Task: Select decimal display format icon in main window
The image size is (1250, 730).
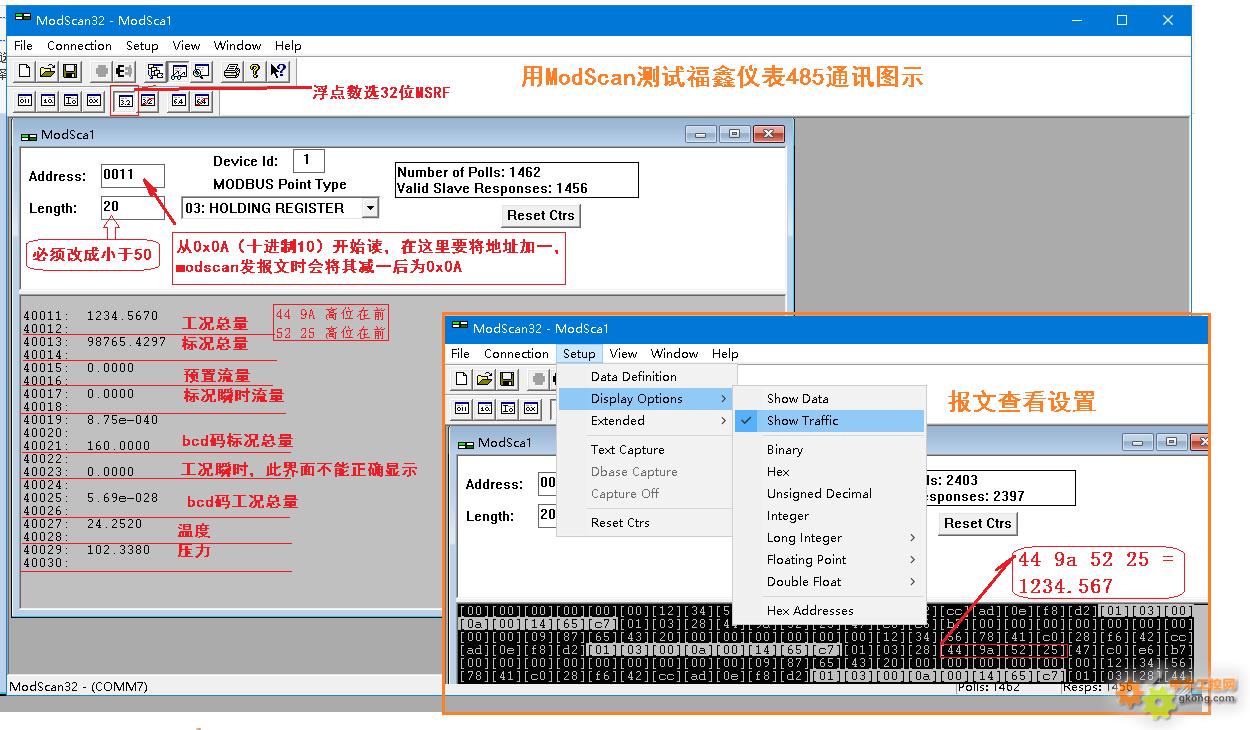Action: pos(47,100)
